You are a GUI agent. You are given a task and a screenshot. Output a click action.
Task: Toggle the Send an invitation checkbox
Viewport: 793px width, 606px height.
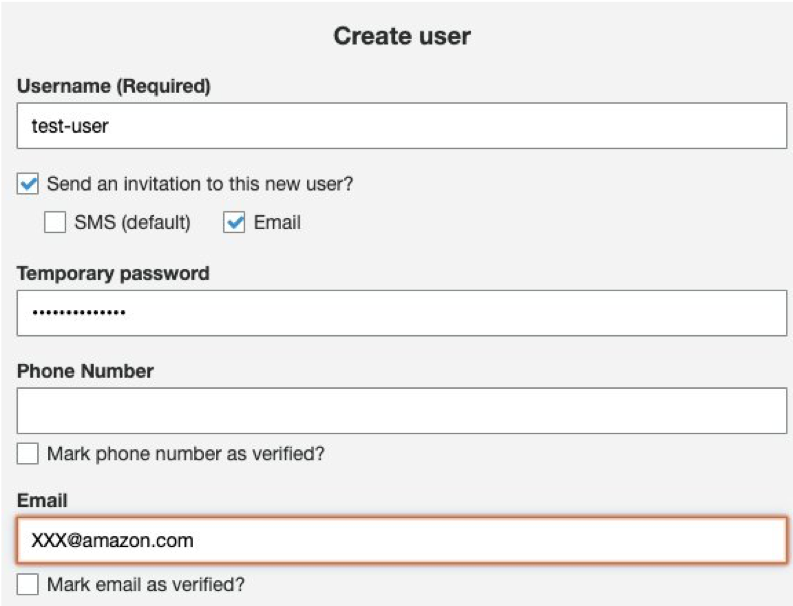click(29, 184)
